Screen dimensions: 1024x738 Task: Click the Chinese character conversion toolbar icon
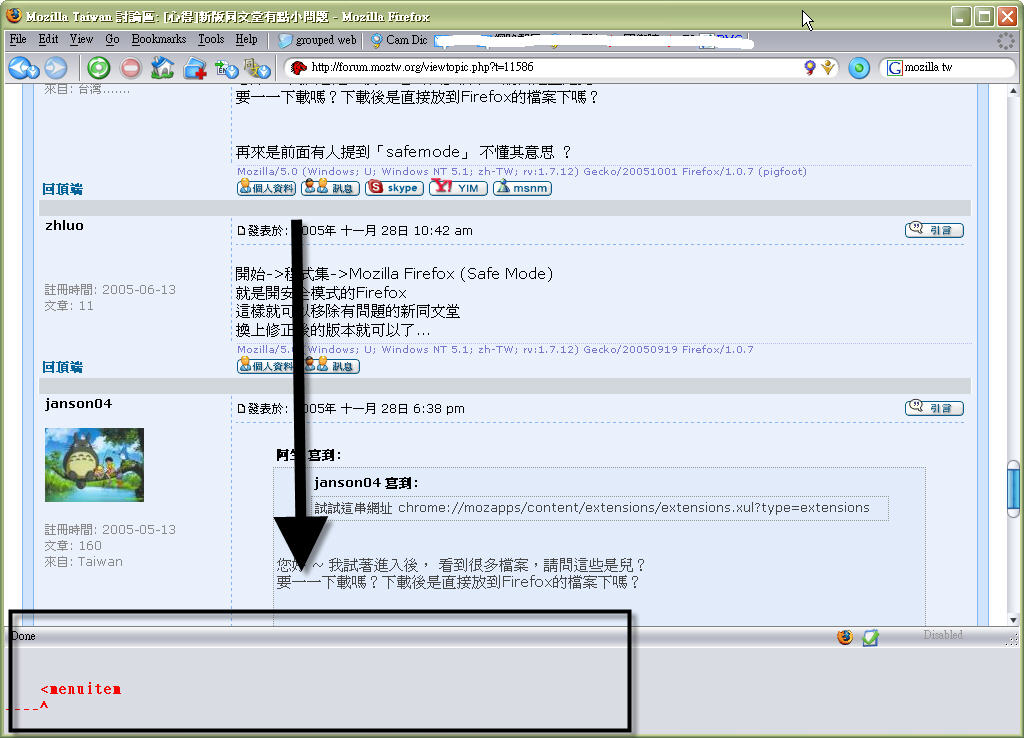point(257,67)
